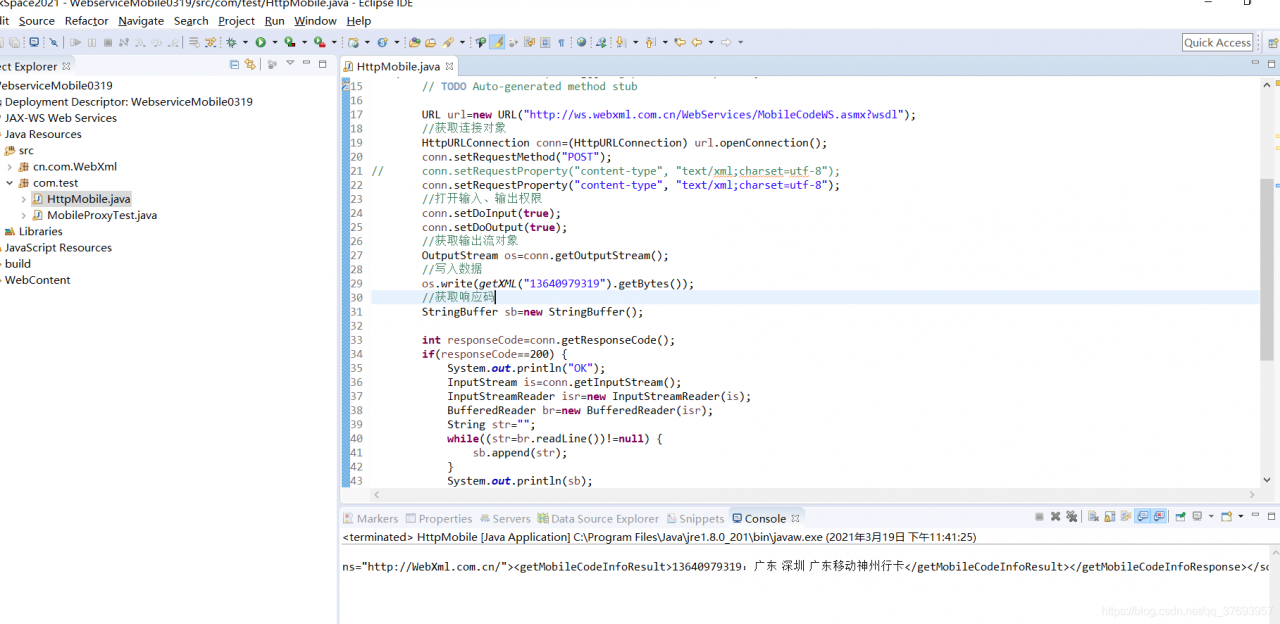1280x624 pixels.
Task: Toggle Show Whitespace Characters pilcrow icon
Action: pyautogui.click(x=561, y=42)
